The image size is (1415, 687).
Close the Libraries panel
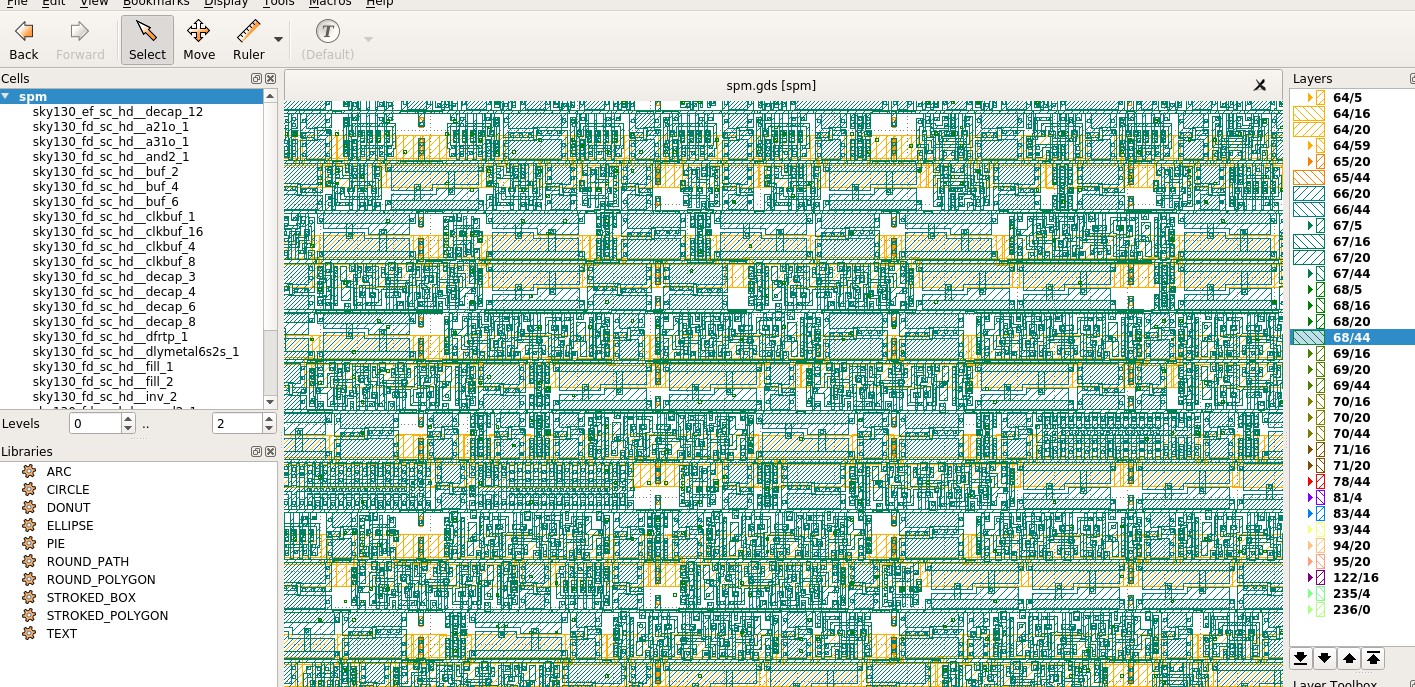pos(271,452)
